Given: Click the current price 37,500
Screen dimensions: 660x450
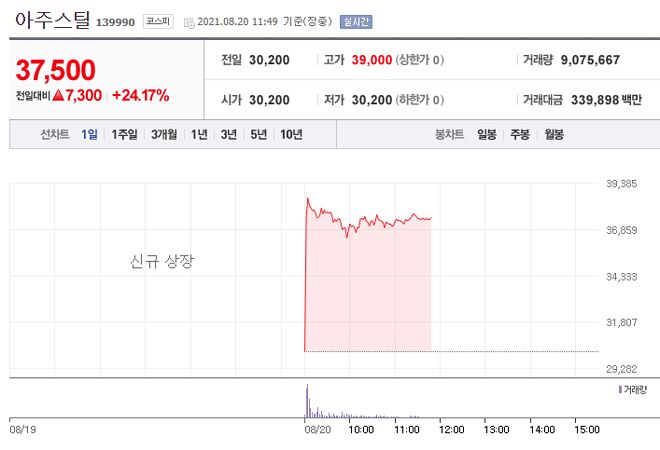Looking at the screenshot, I should 56,69.
